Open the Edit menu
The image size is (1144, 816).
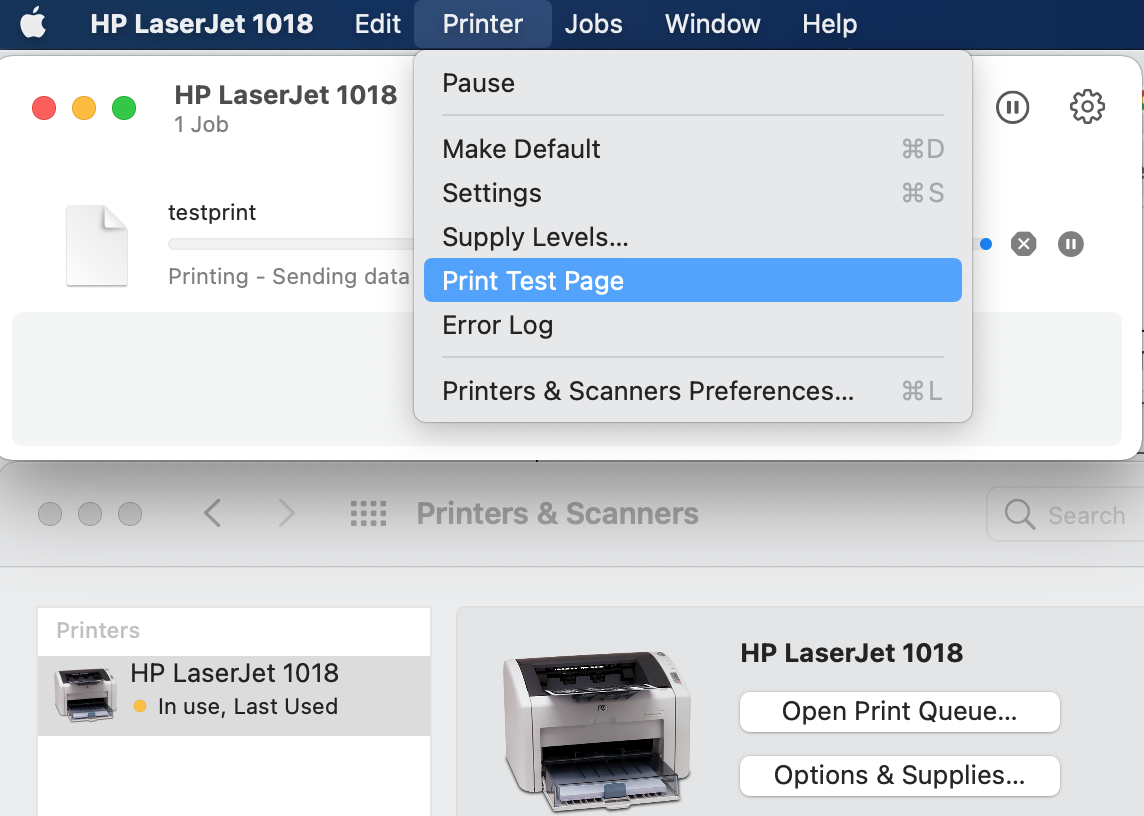377,23
